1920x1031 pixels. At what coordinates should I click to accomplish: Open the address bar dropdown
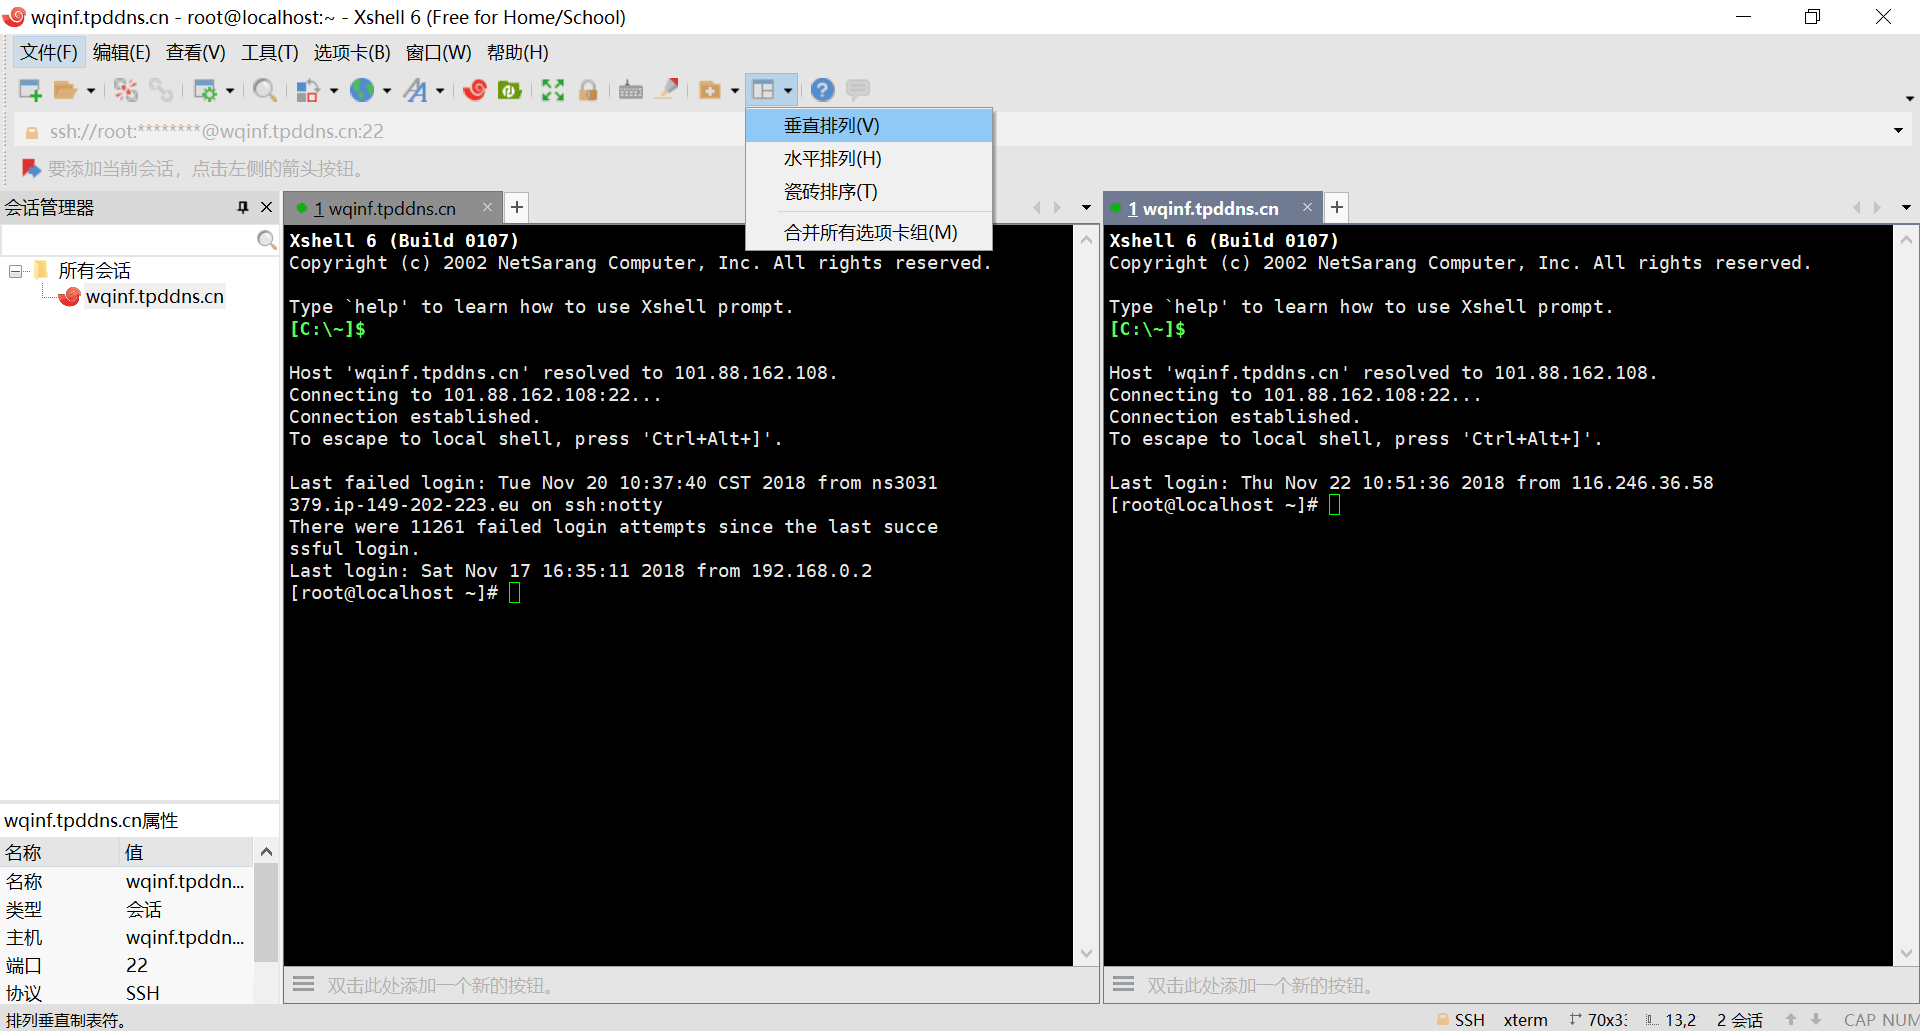(1896, 131)
